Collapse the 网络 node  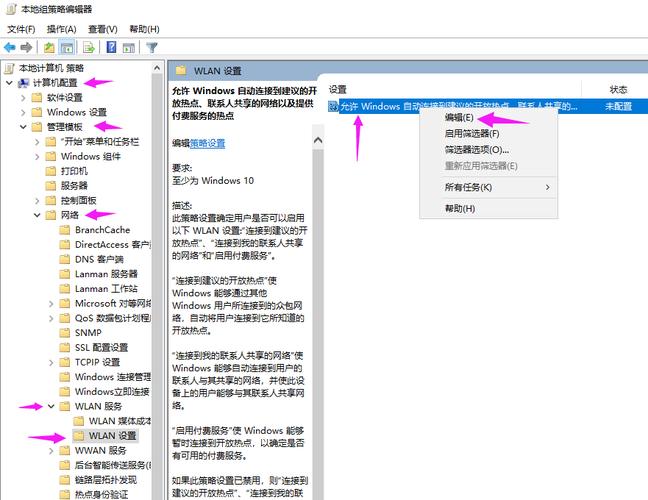pos(37,215)
